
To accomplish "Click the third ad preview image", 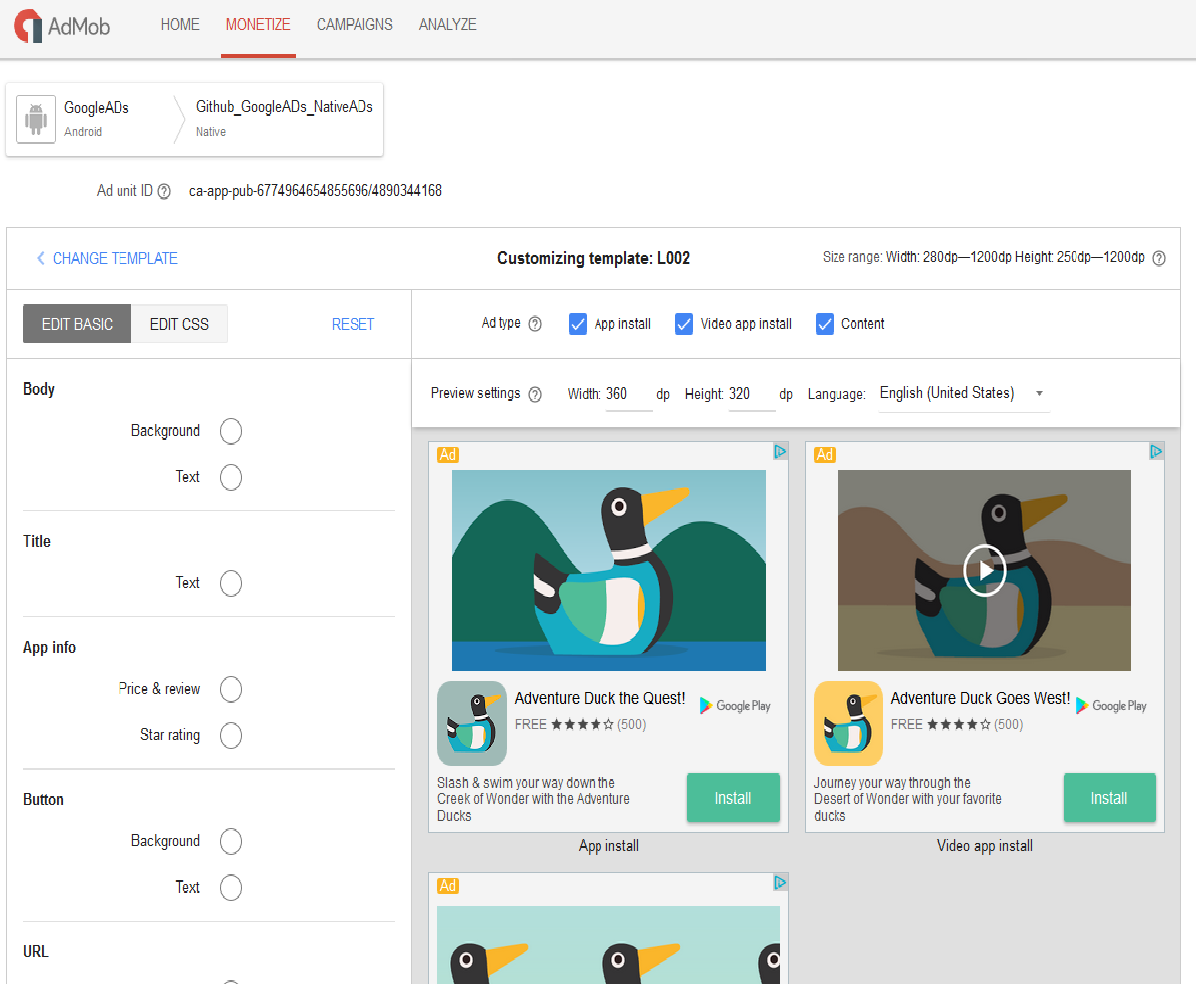I will point(609,945).
